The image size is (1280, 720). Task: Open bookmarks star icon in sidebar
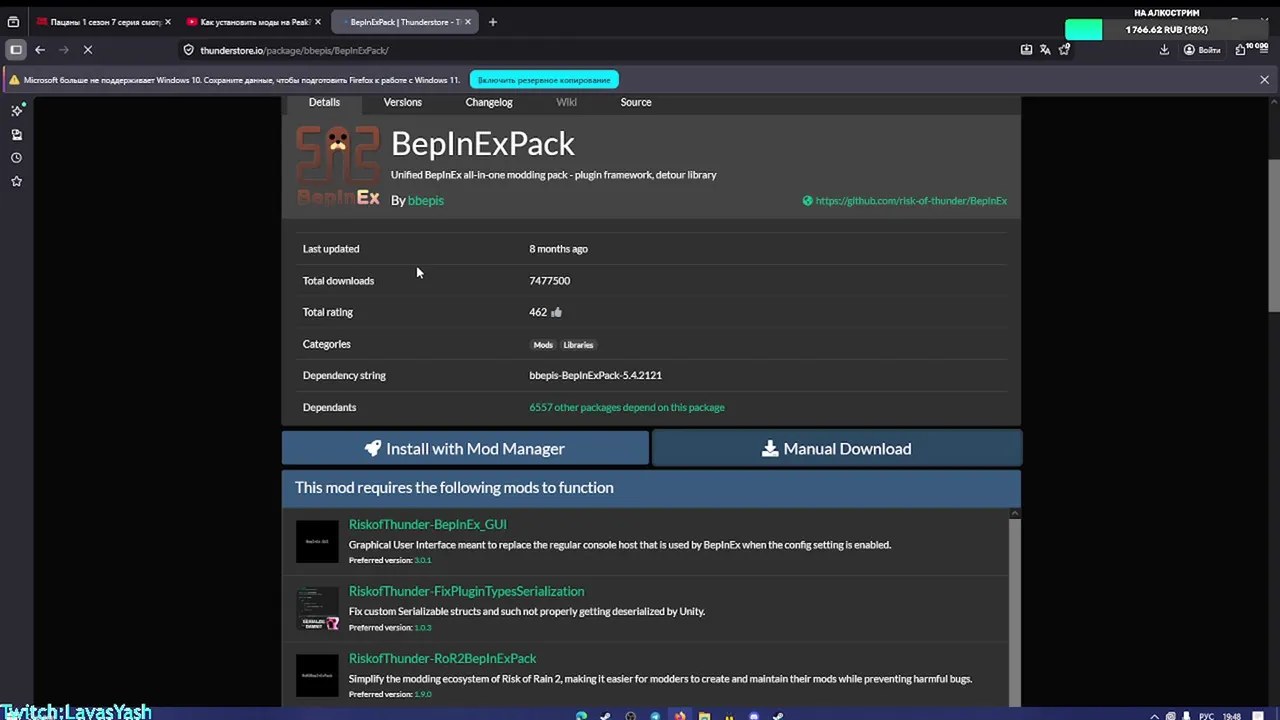pos(16,182)
